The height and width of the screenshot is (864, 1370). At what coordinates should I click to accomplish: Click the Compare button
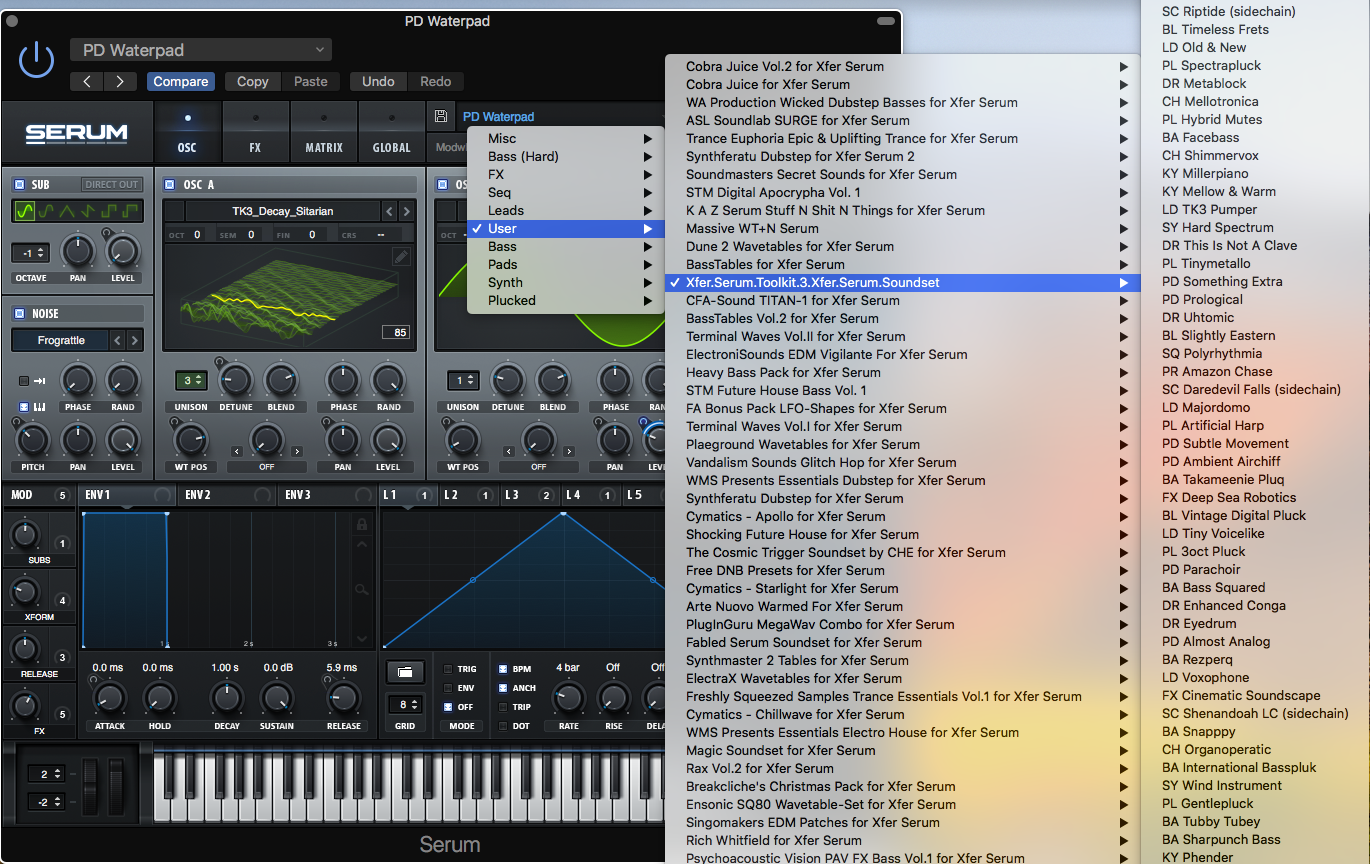coord(181,82)
